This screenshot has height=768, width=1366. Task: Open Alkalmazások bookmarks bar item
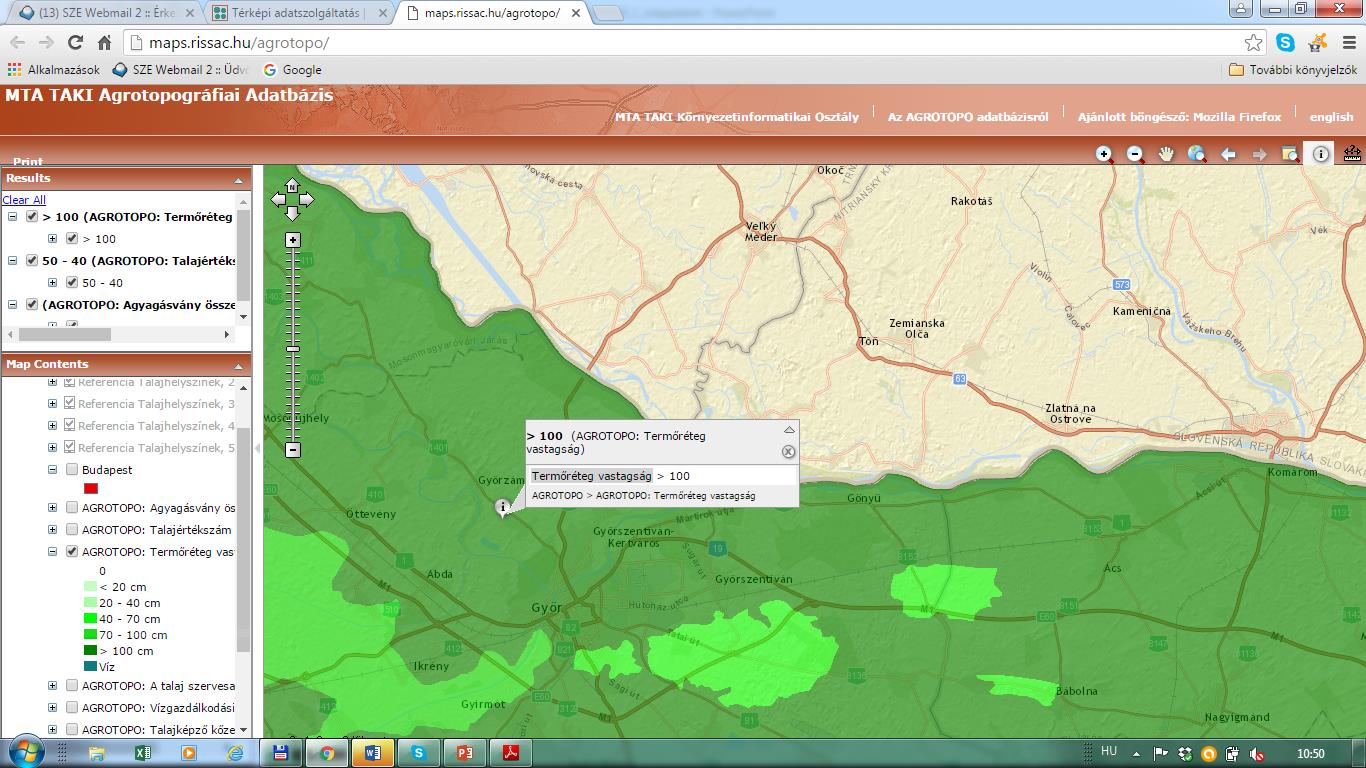coord(55,70)
